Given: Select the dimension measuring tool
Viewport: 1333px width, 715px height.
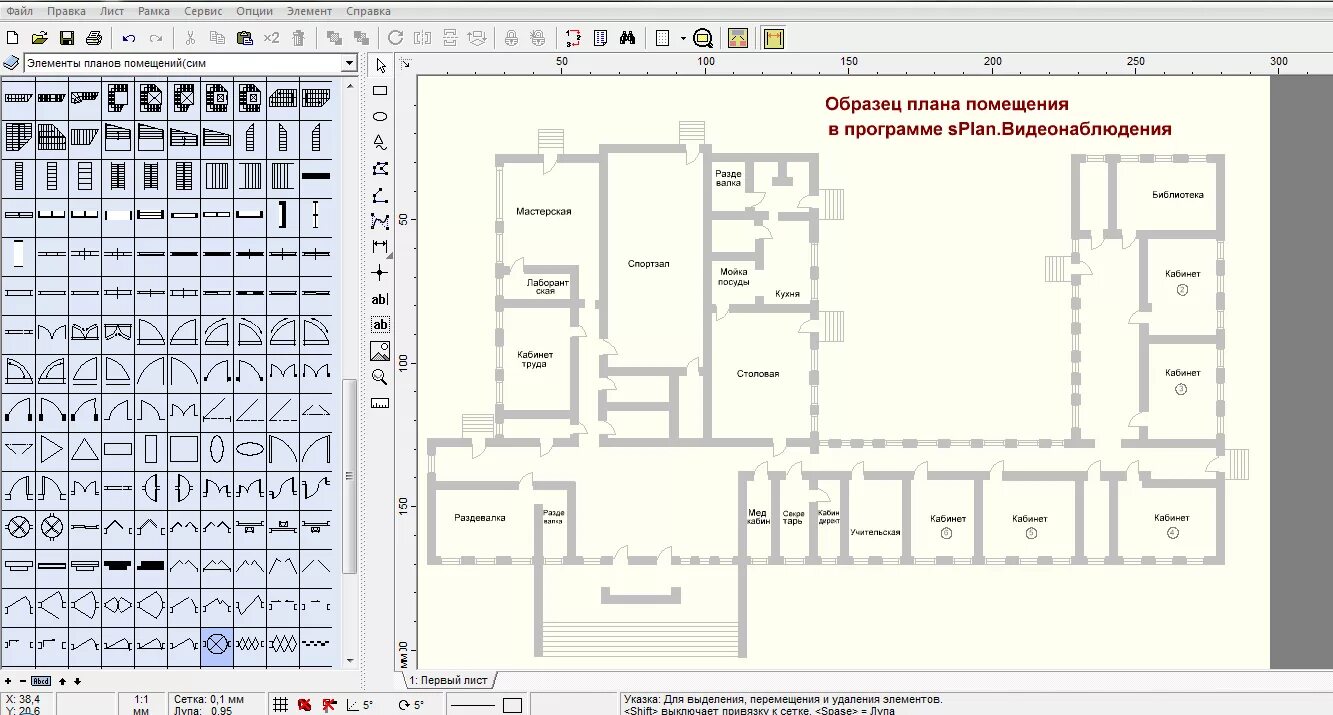Looking at the screenshot, I should click(x=380, y=246).
